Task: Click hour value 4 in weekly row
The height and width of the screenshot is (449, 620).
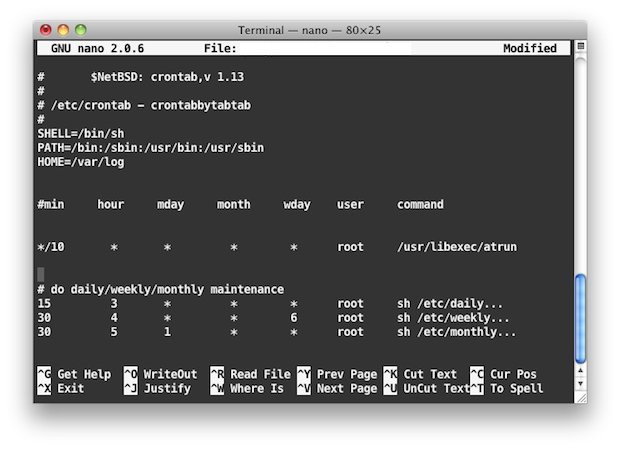Action: pos(114,318)
